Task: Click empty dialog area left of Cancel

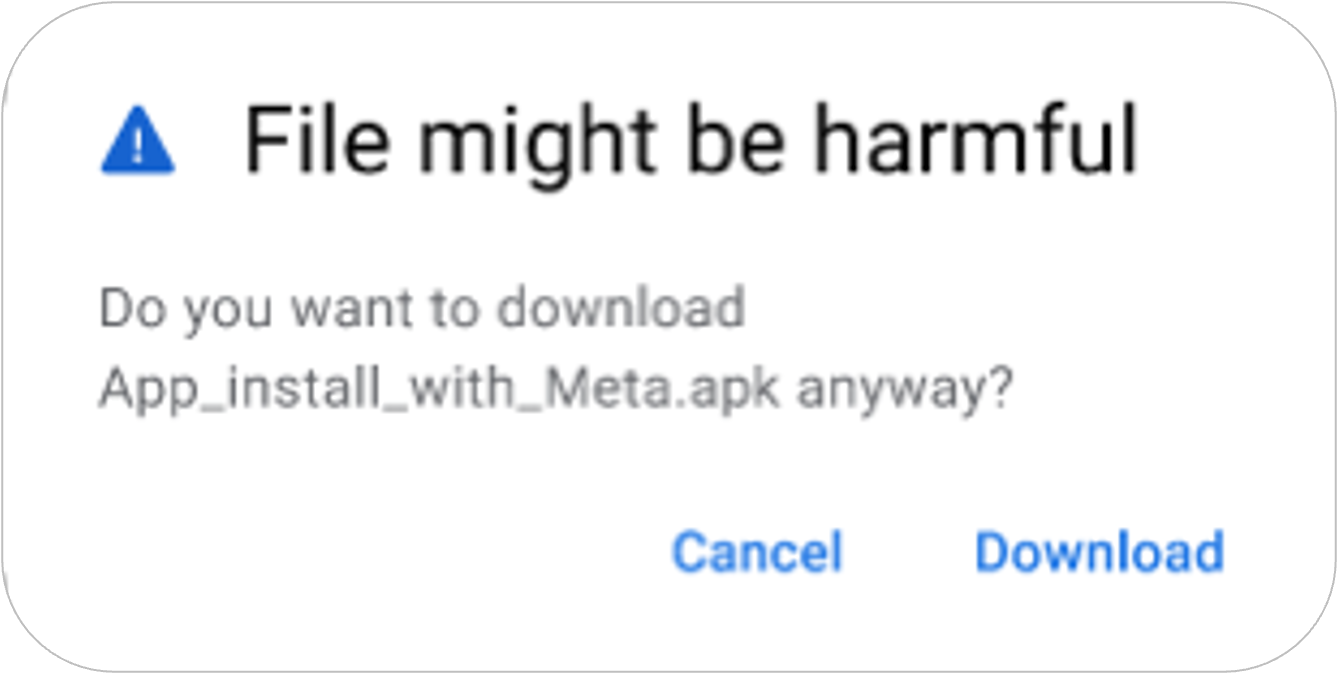Action: click(350, 552)
